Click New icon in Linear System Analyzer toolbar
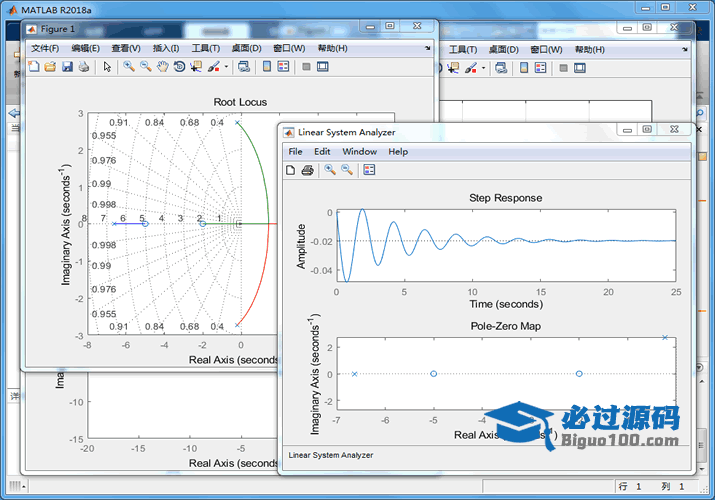The height and width of the screenshot is (500, 715). tap(290, 170)
